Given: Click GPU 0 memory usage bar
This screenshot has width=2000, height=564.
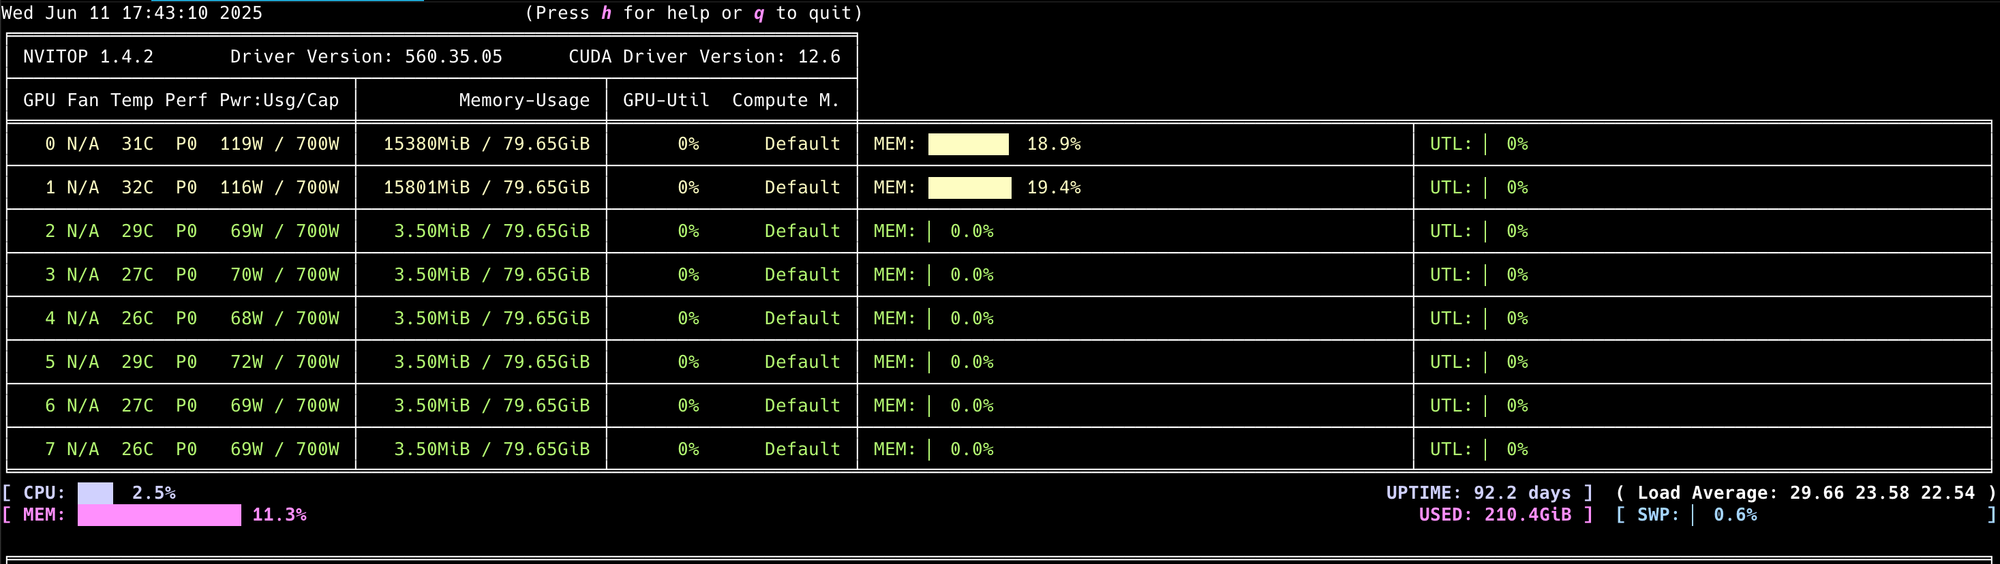Looking at the screenshot, I should click(968, 144).
